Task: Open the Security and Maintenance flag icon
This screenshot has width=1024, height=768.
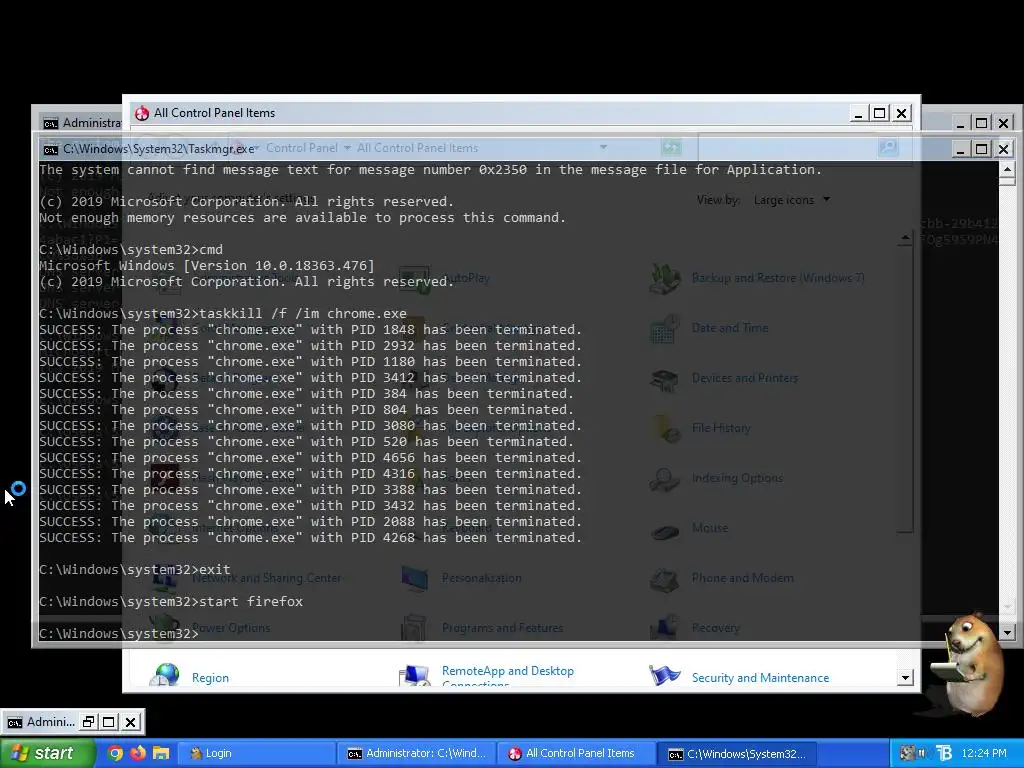Action: (x=665, y=675)
